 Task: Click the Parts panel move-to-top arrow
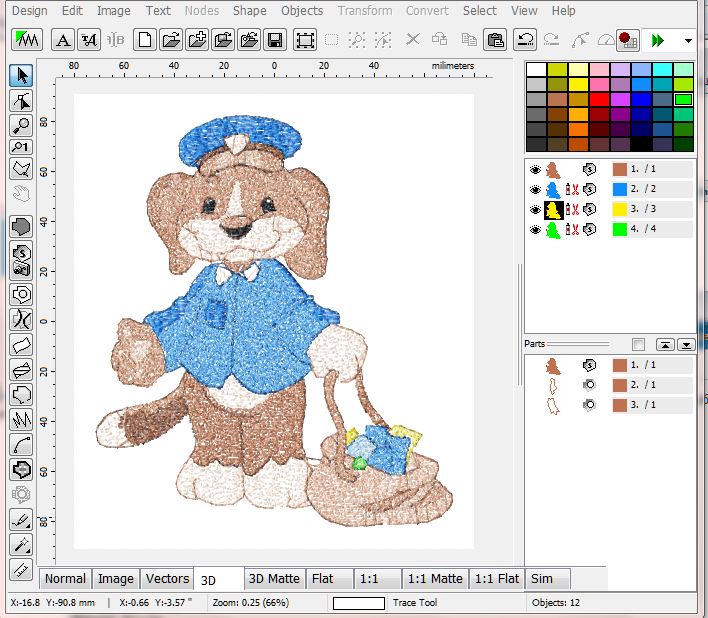click(x=664, y=344)
